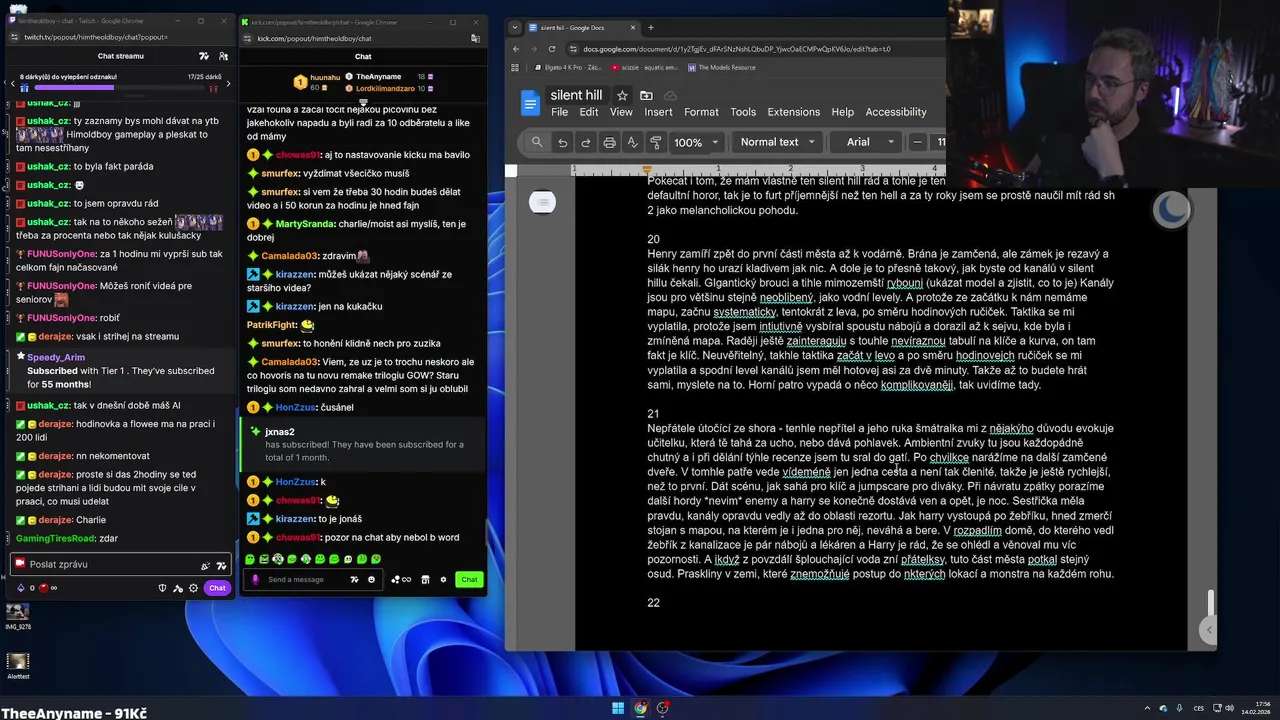Open the Edit menu in Docs
Screen dimensions: 1280x720
click(589, 112)
